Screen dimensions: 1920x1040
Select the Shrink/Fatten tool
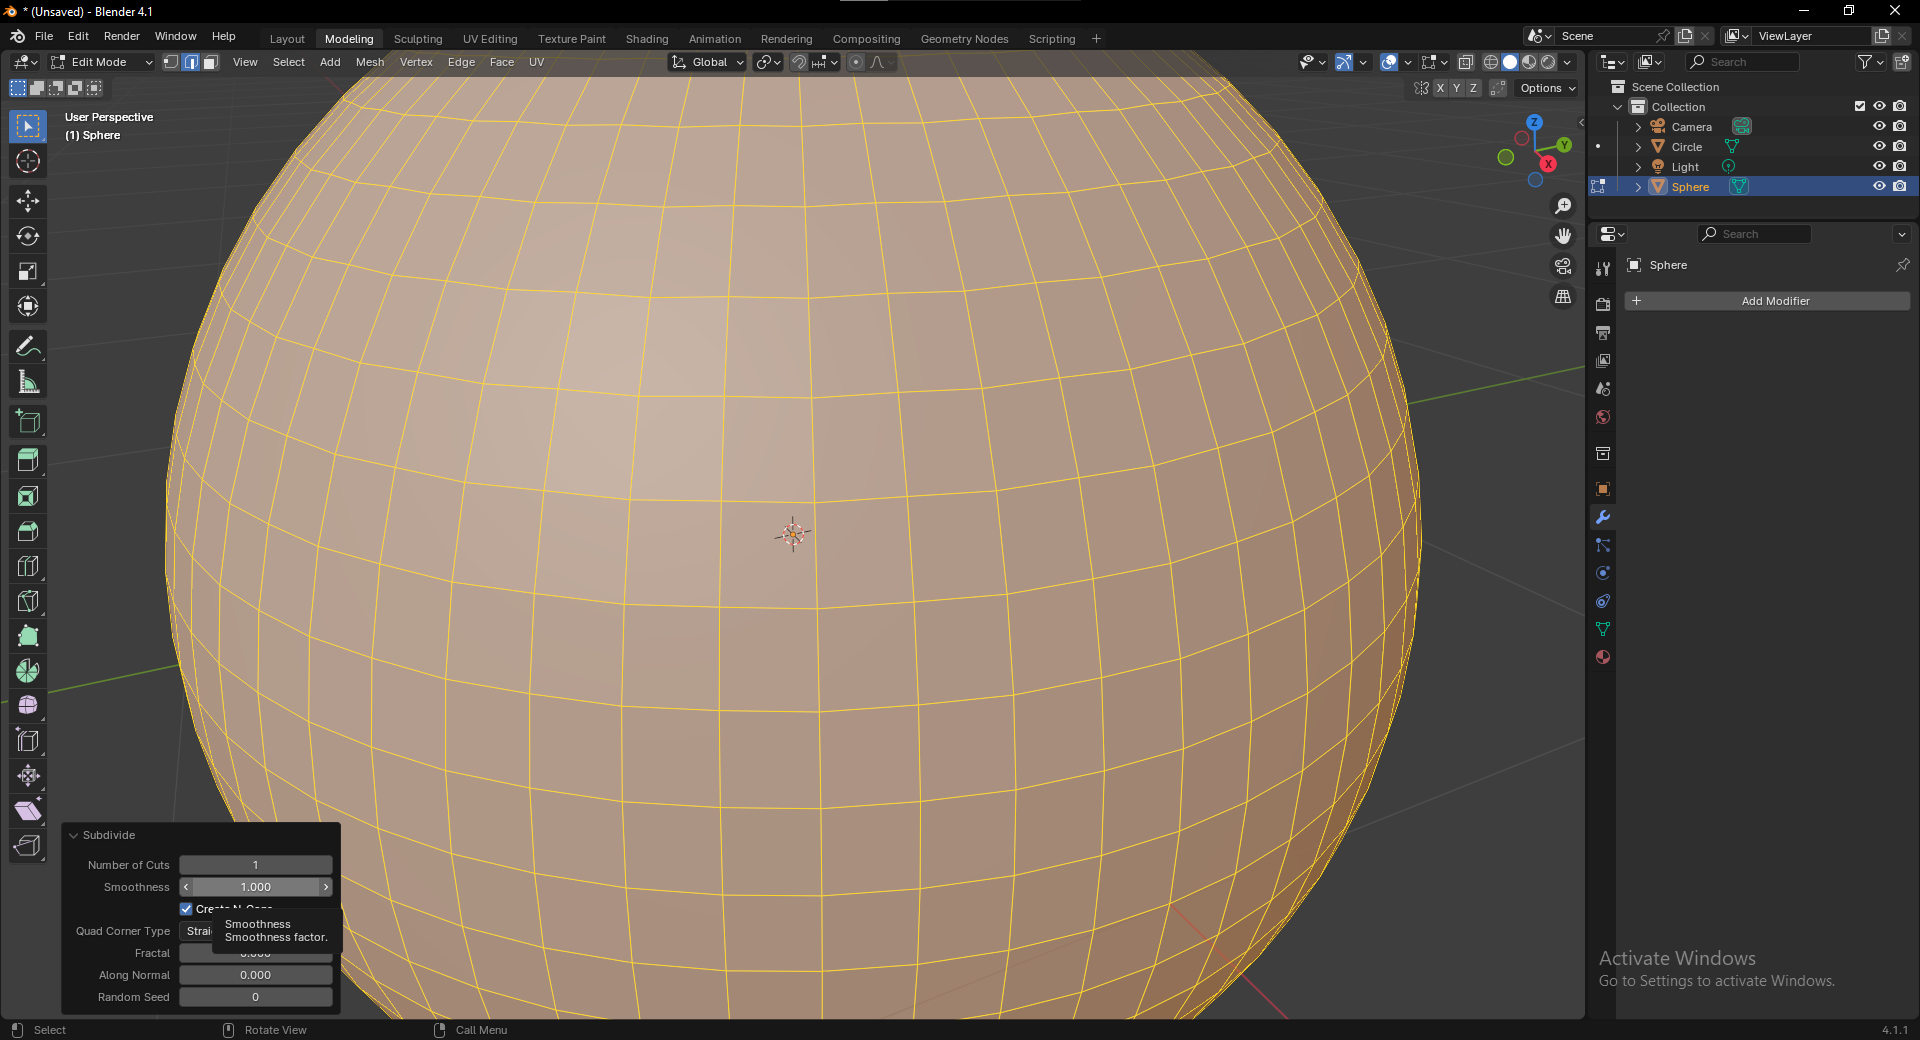point(28,776)
